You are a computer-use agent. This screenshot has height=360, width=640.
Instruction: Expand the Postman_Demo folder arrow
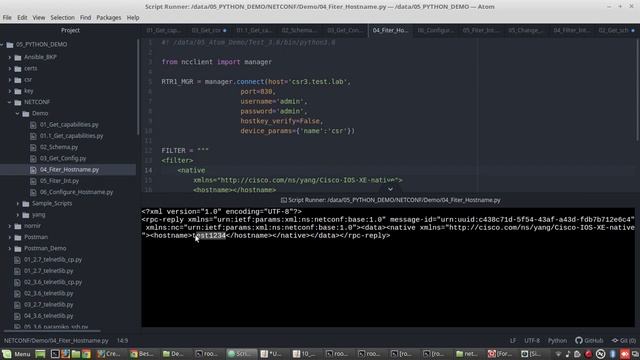[10, 248]
